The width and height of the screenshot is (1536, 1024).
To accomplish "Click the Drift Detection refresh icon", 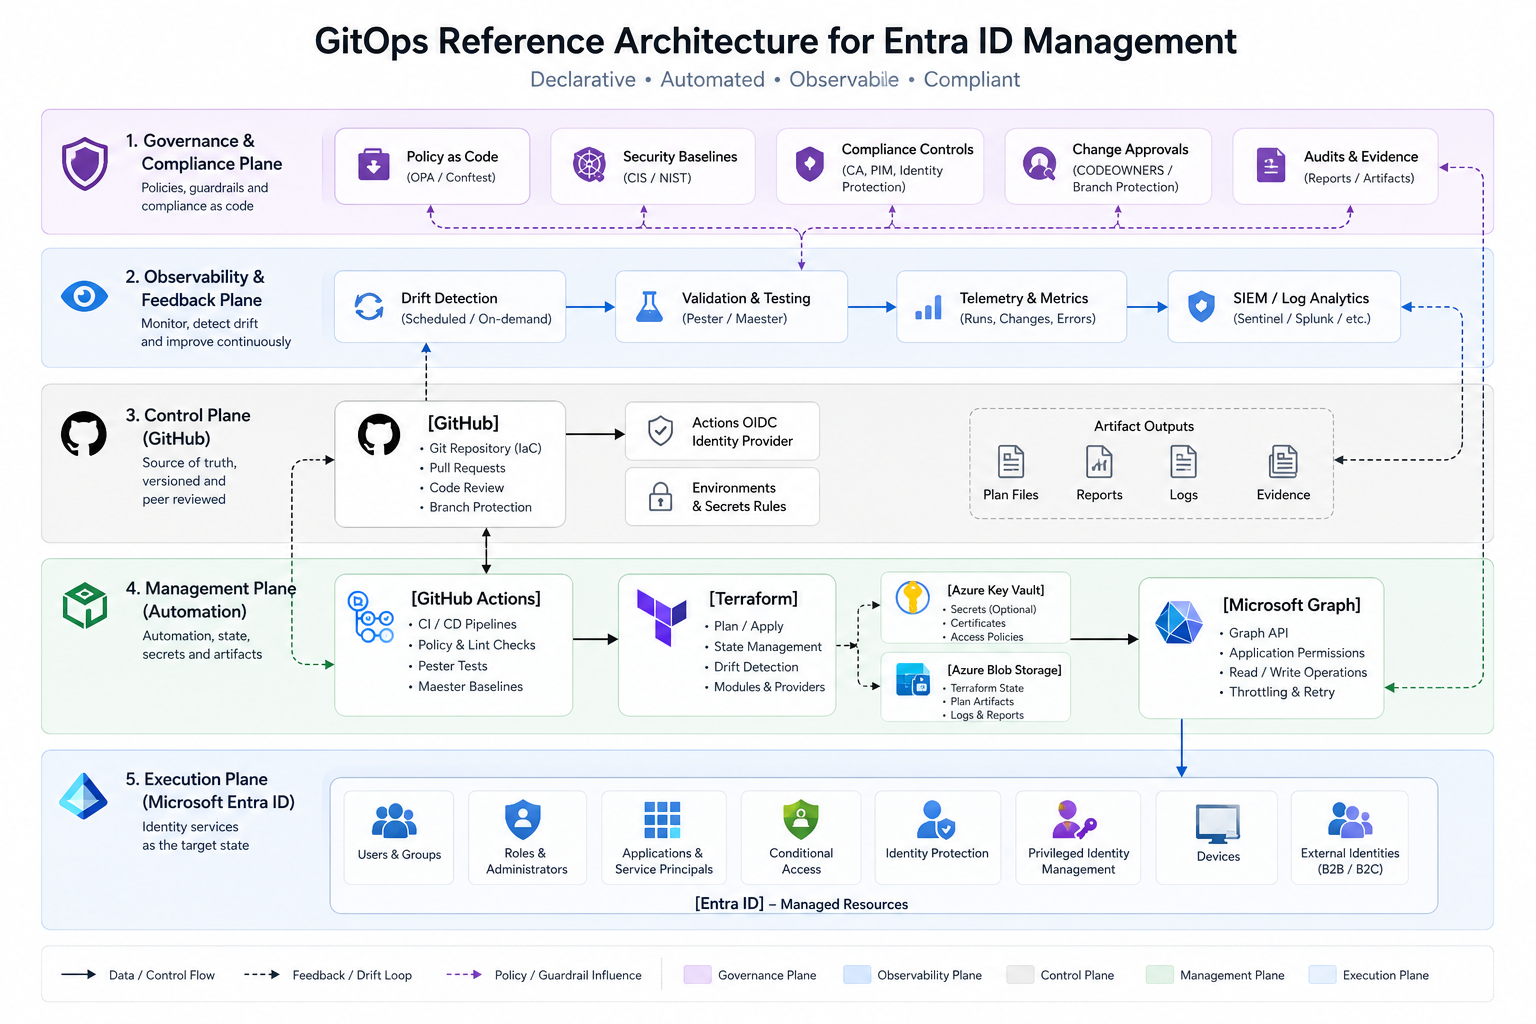I will [x=369, y=306].
